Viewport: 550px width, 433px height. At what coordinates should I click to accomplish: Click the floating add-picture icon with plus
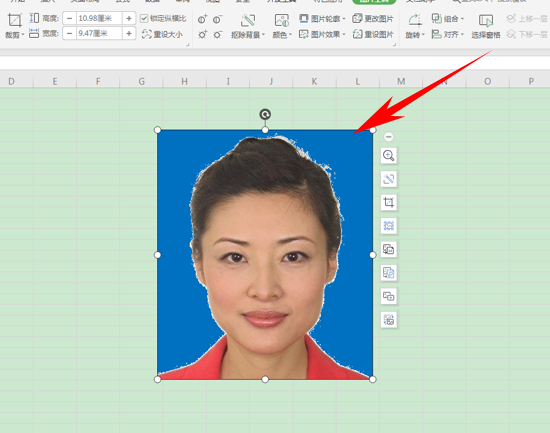389,297
